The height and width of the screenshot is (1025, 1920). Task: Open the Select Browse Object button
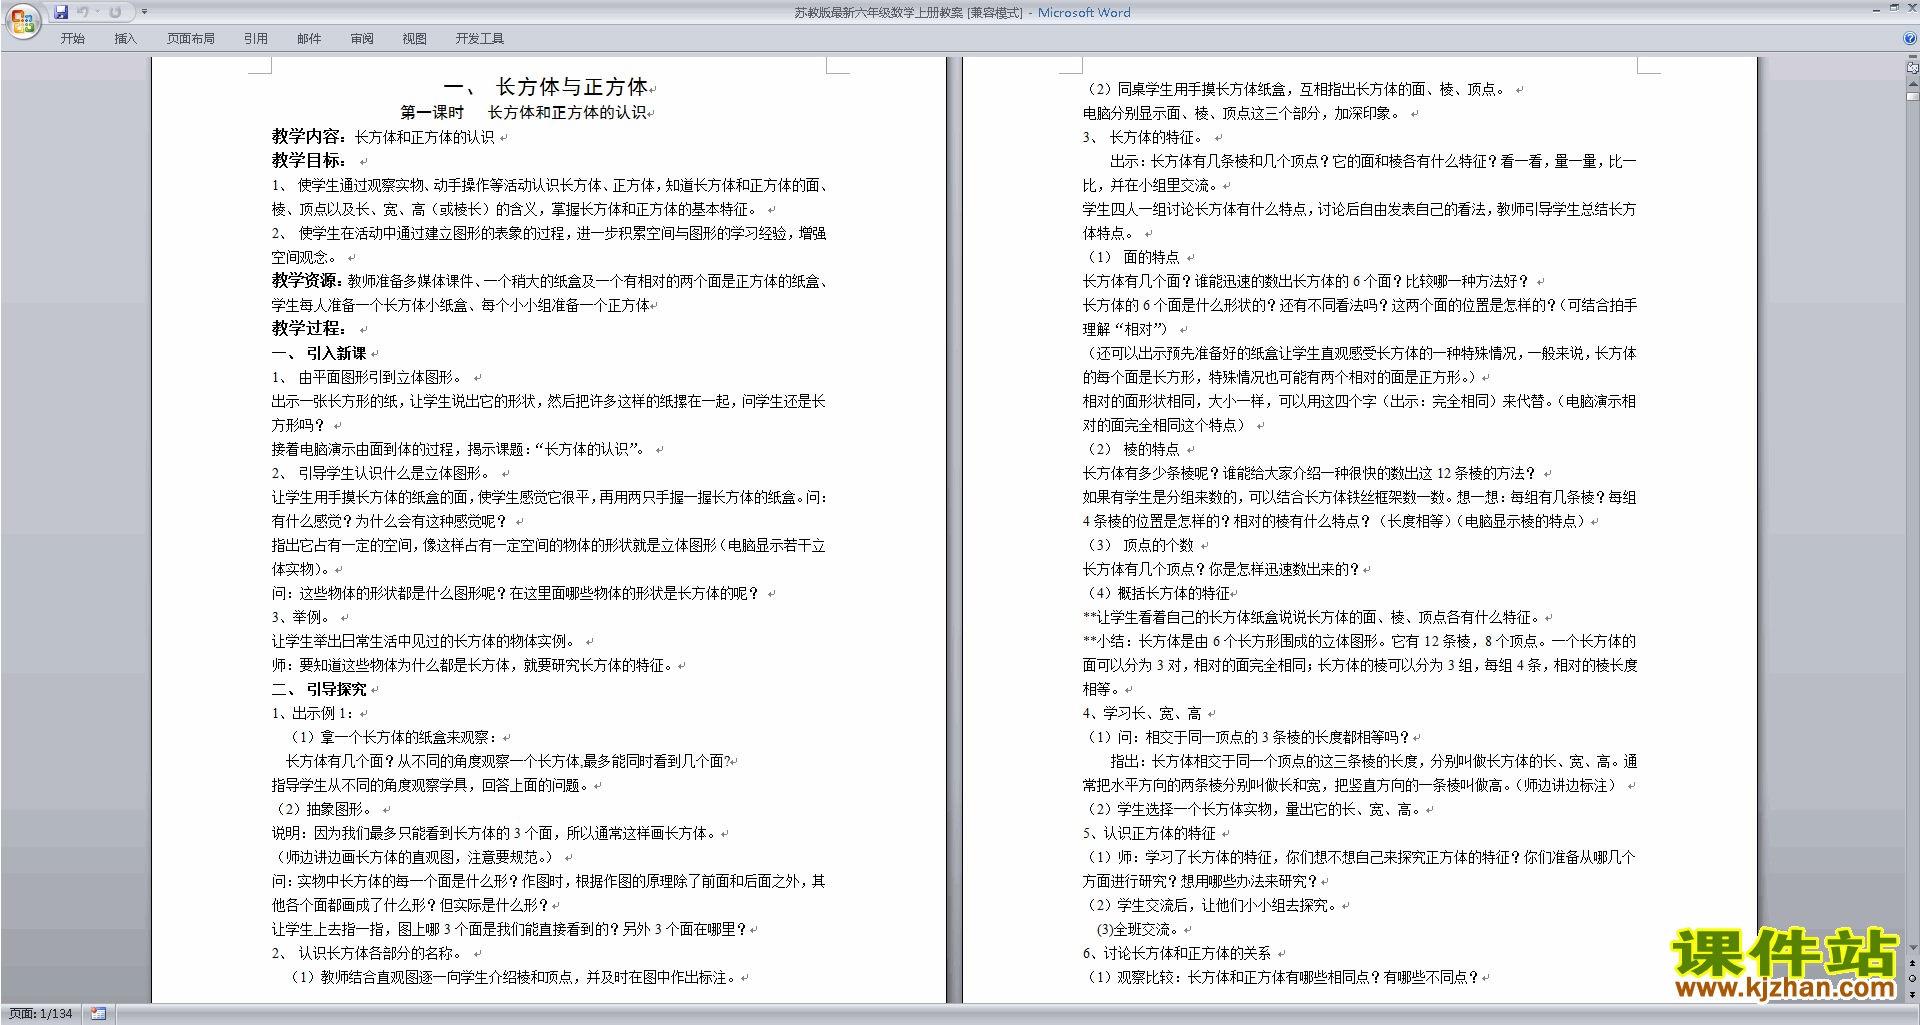(x=1913, y=978)
